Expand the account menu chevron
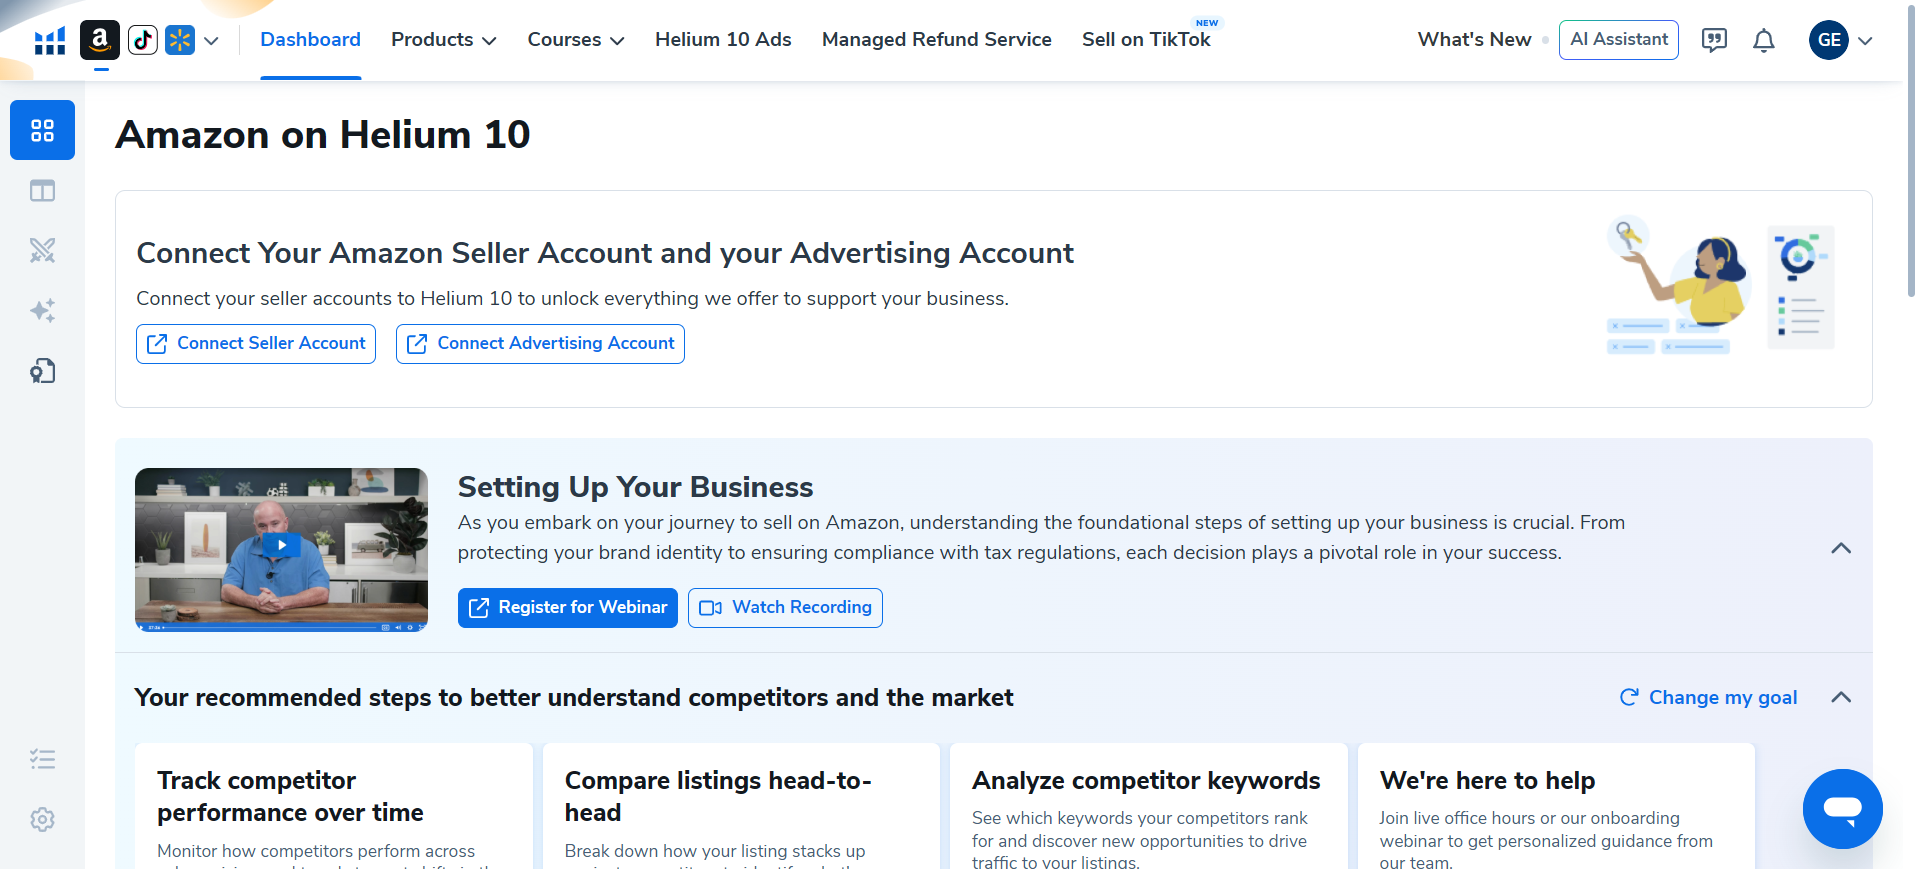1919x869 pixels. [x=1865, y=41]
